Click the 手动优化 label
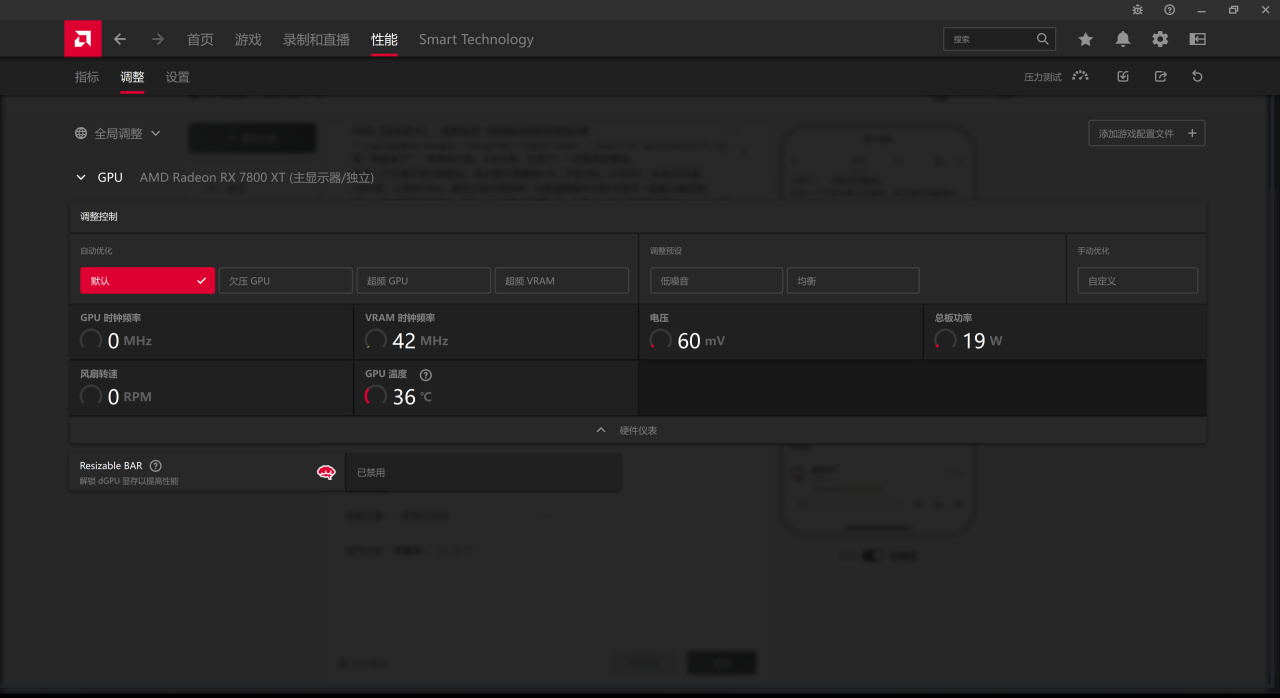The width and height of the screenshot is (1280, 698). 1093,251
